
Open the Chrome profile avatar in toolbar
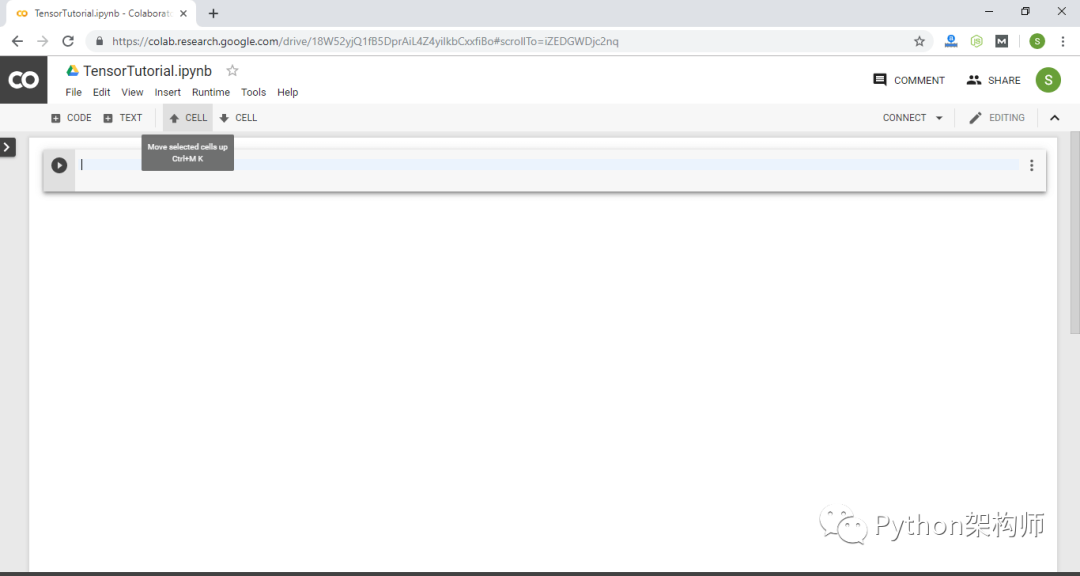coord(1037,41)
